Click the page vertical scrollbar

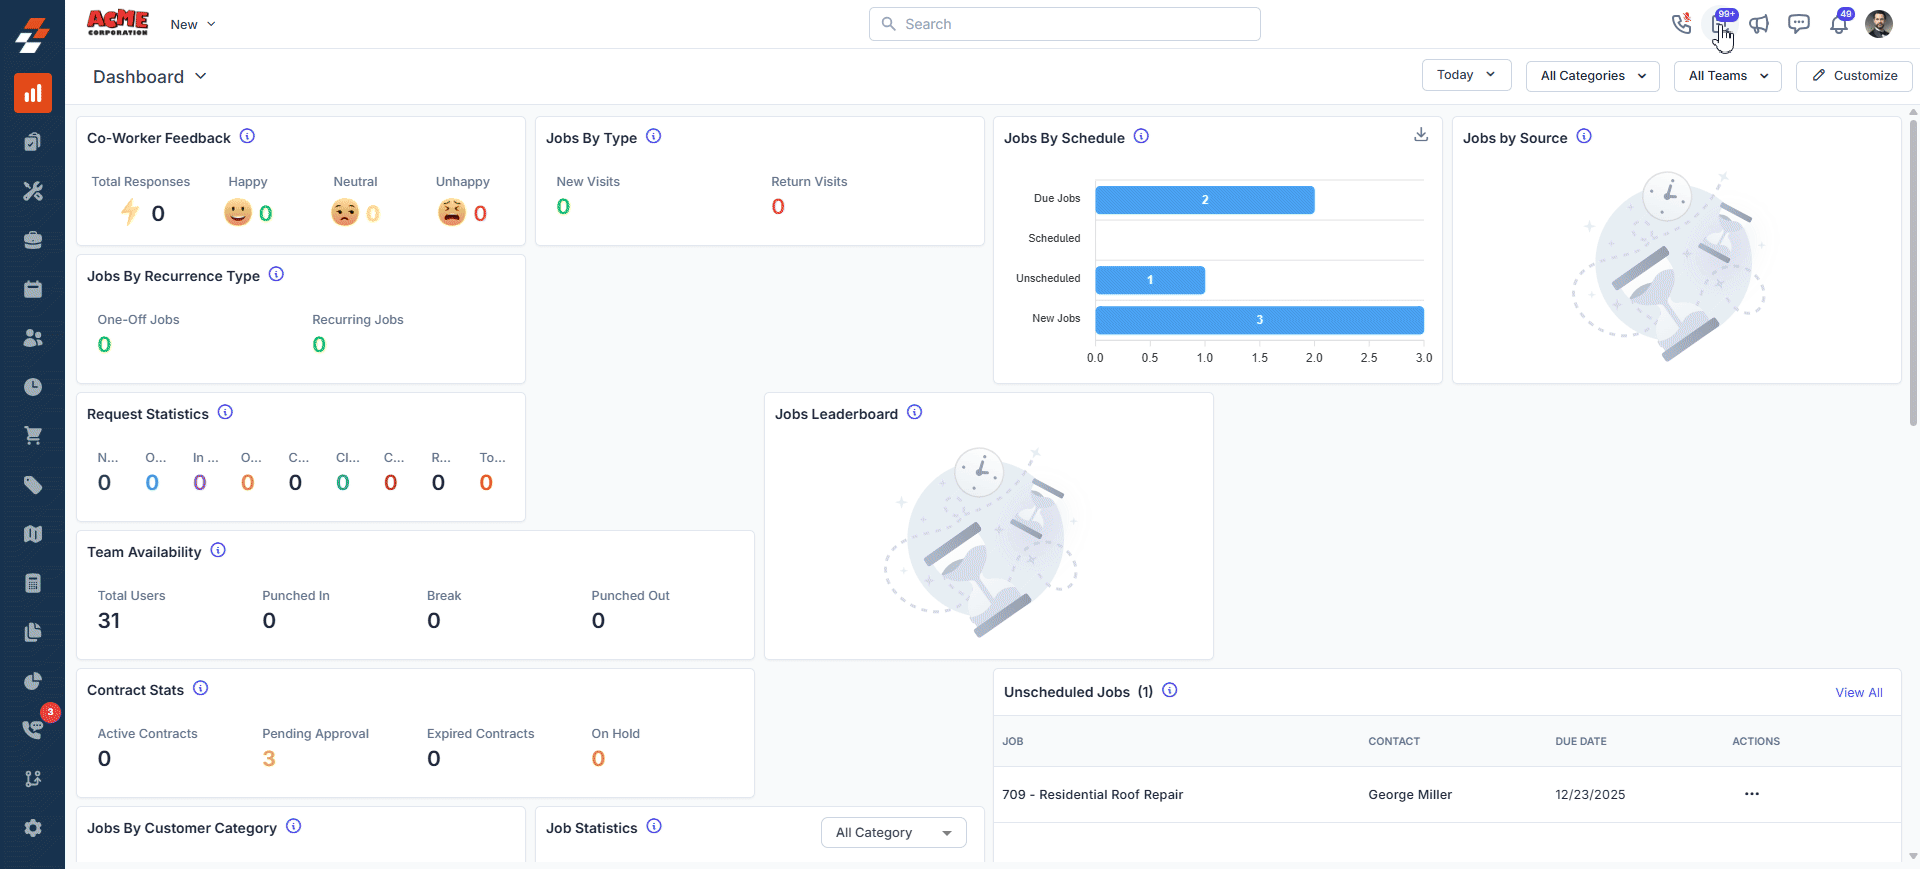click(1913, 272)
